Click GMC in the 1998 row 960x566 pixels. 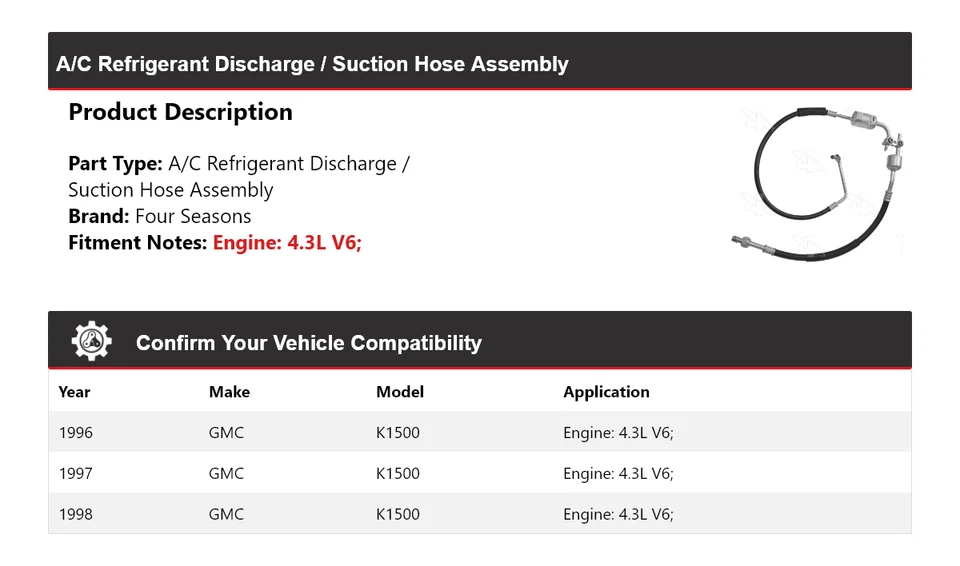click(x=226, y=514)
